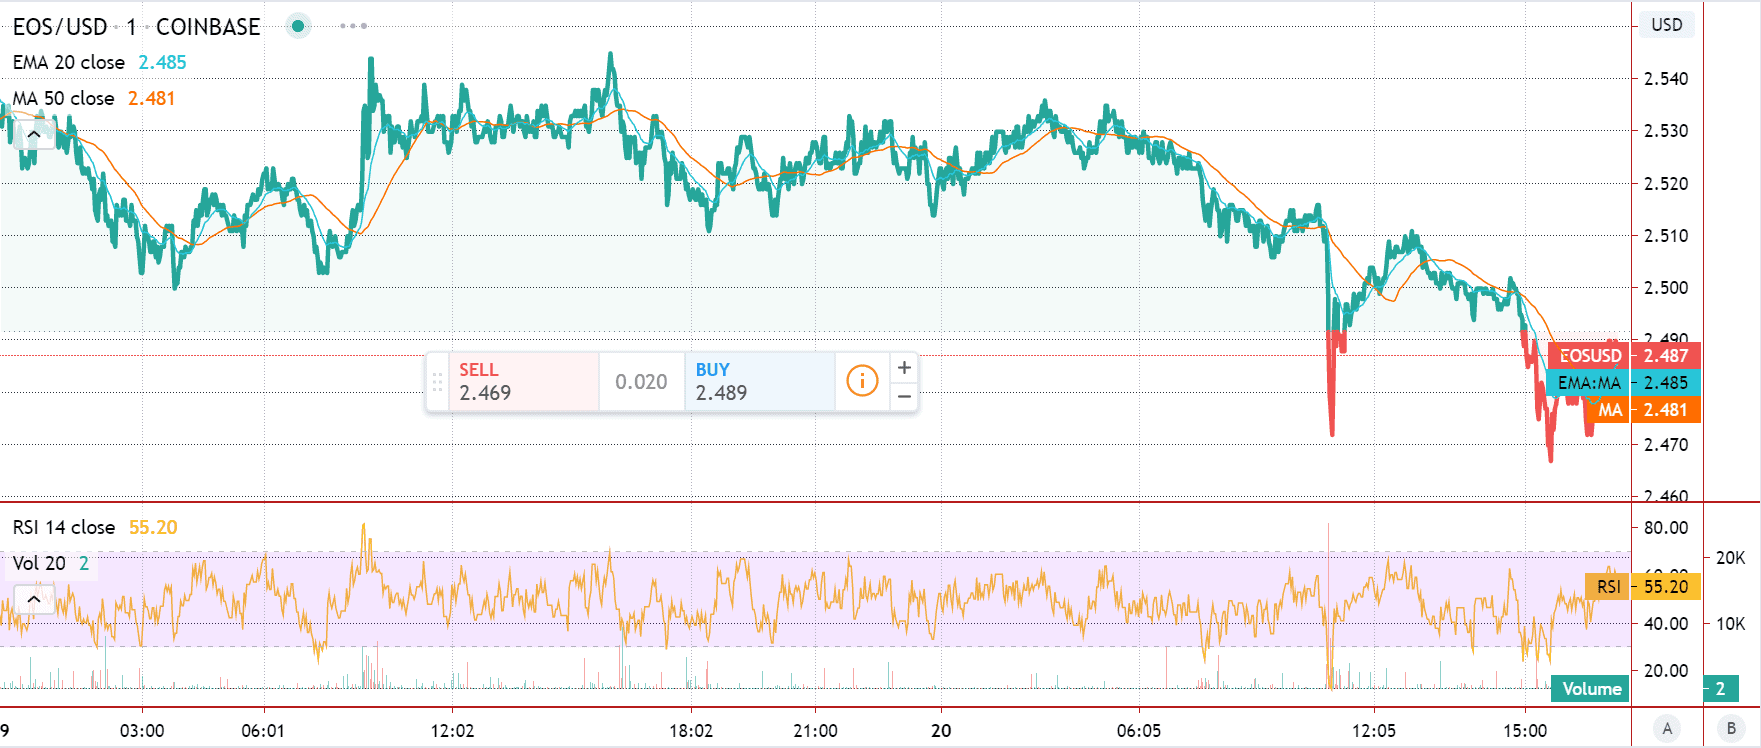
Task: Select the EOS/USD symbol title
Action: coord(60,27)
